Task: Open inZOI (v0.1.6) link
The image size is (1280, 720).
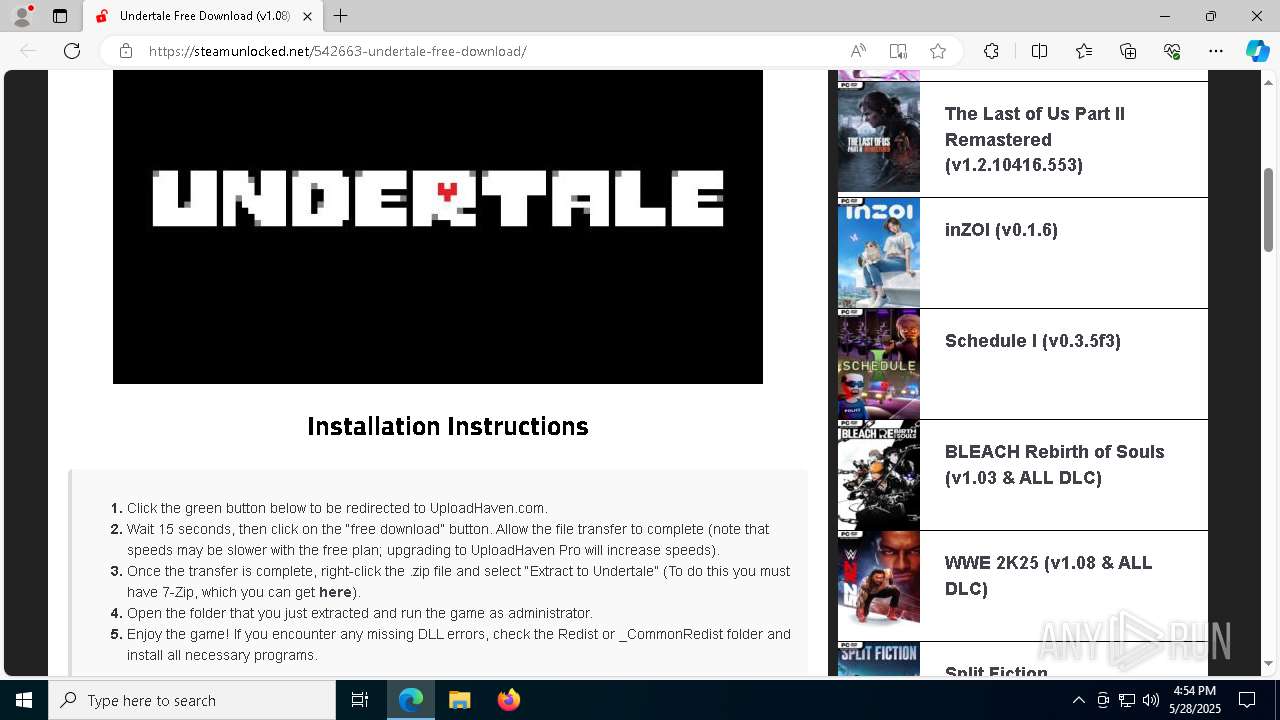Action: click(x=1001, y=230)
